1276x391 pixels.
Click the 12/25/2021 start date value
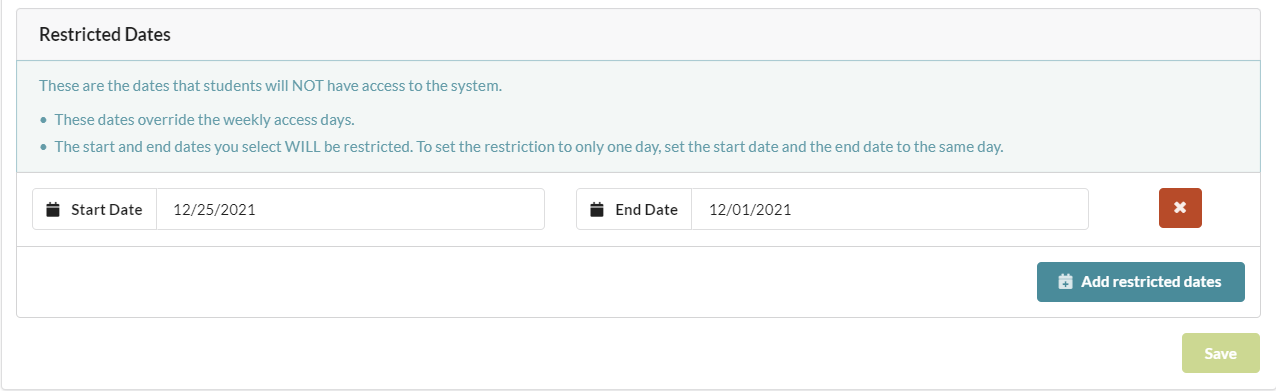215,210
